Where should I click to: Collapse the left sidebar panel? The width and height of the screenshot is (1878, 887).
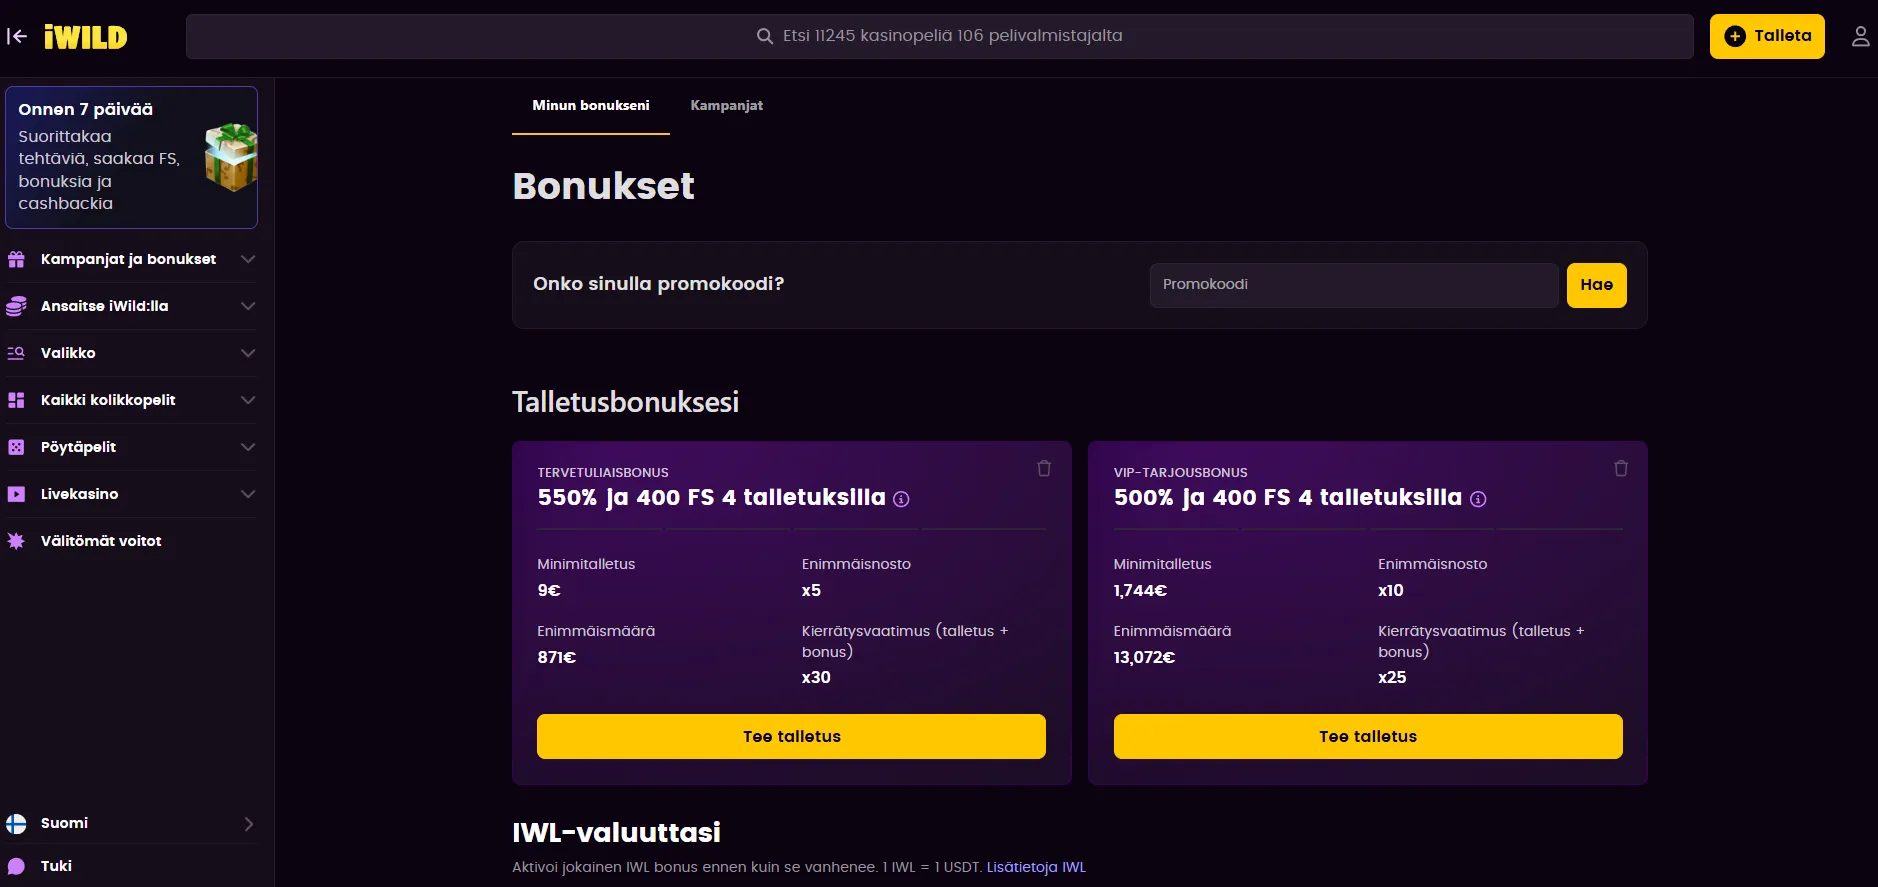15,36
